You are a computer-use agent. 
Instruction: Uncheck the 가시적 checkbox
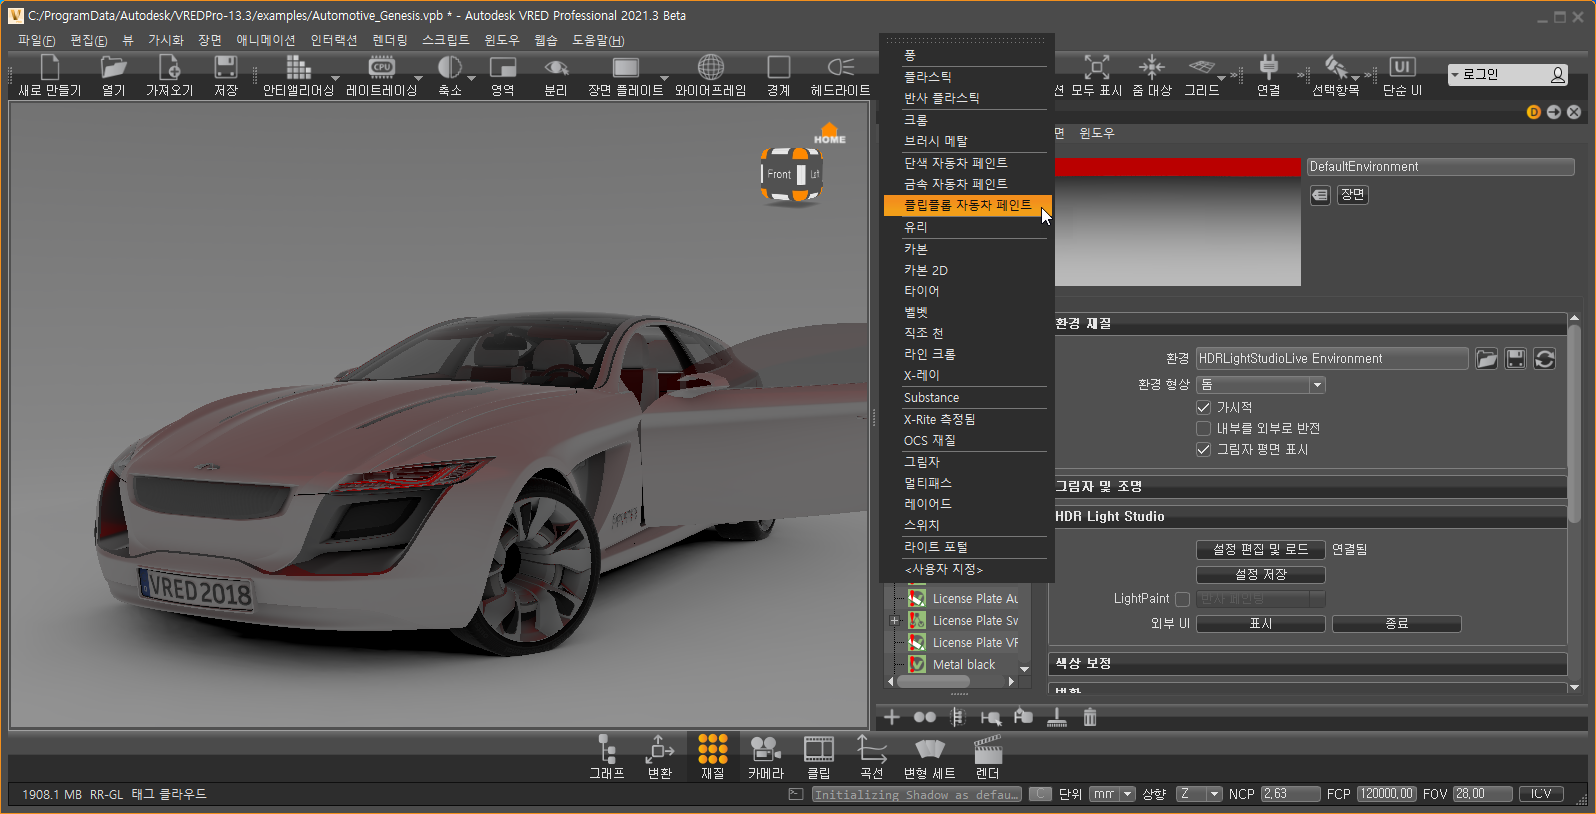click(x=1204, y=408)
